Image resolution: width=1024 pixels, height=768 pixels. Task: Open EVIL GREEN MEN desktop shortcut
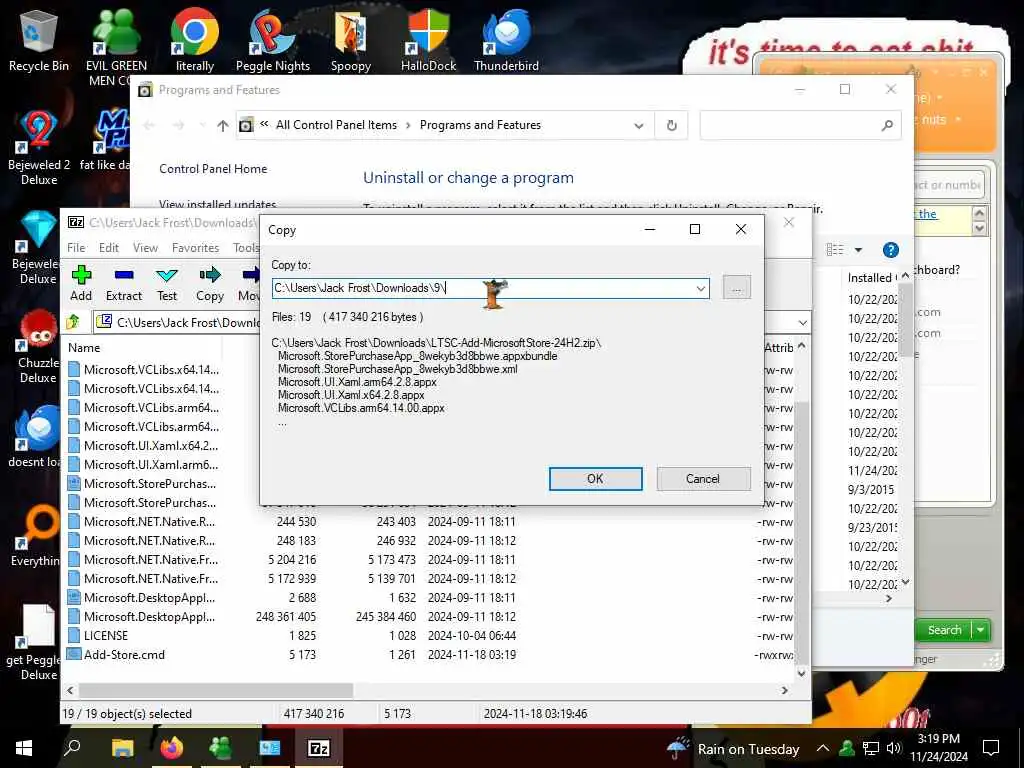pos(116,47)
